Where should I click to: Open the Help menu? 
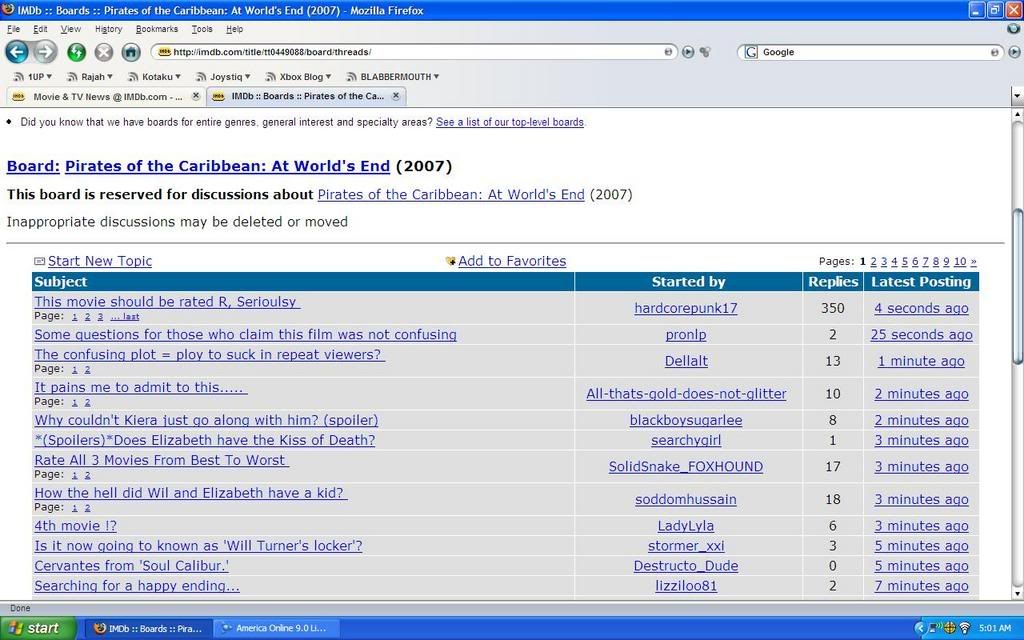[x=234, y=29]
